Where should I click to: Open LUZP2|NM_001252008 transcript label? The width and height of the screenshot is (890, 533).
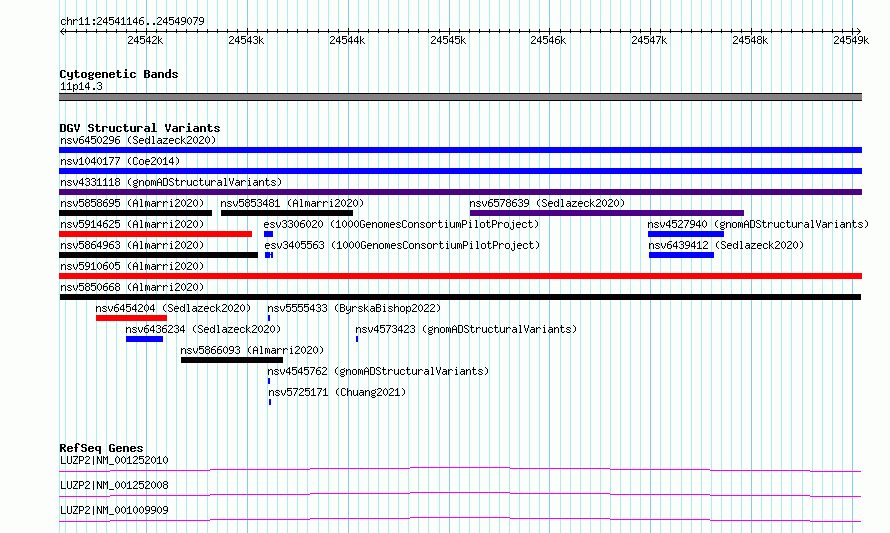[114, 485]
